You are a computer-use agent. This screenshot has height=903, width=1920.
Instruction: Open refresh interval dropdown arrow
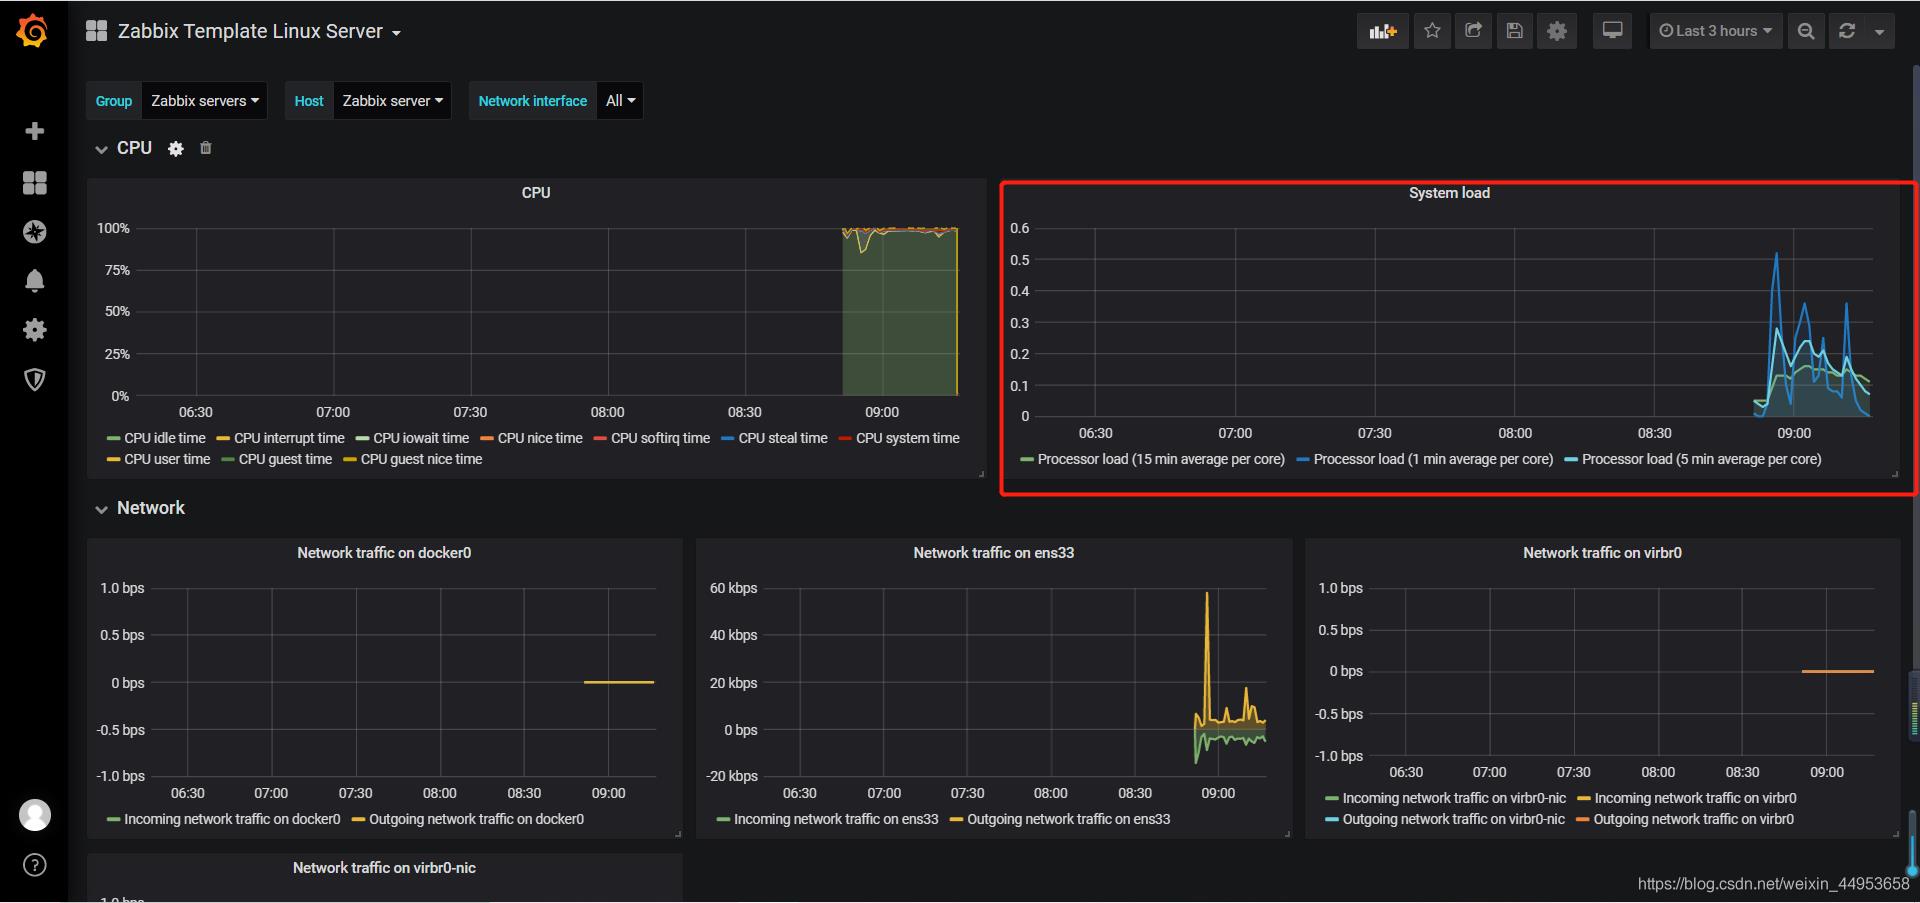point(1880,31)
